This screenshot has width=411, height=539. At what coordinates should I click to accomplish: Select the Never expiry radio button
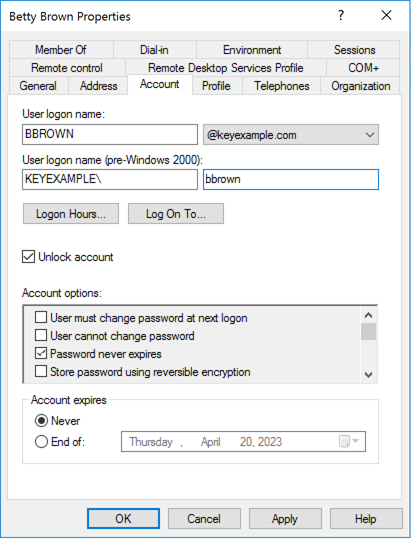(41, 421)
